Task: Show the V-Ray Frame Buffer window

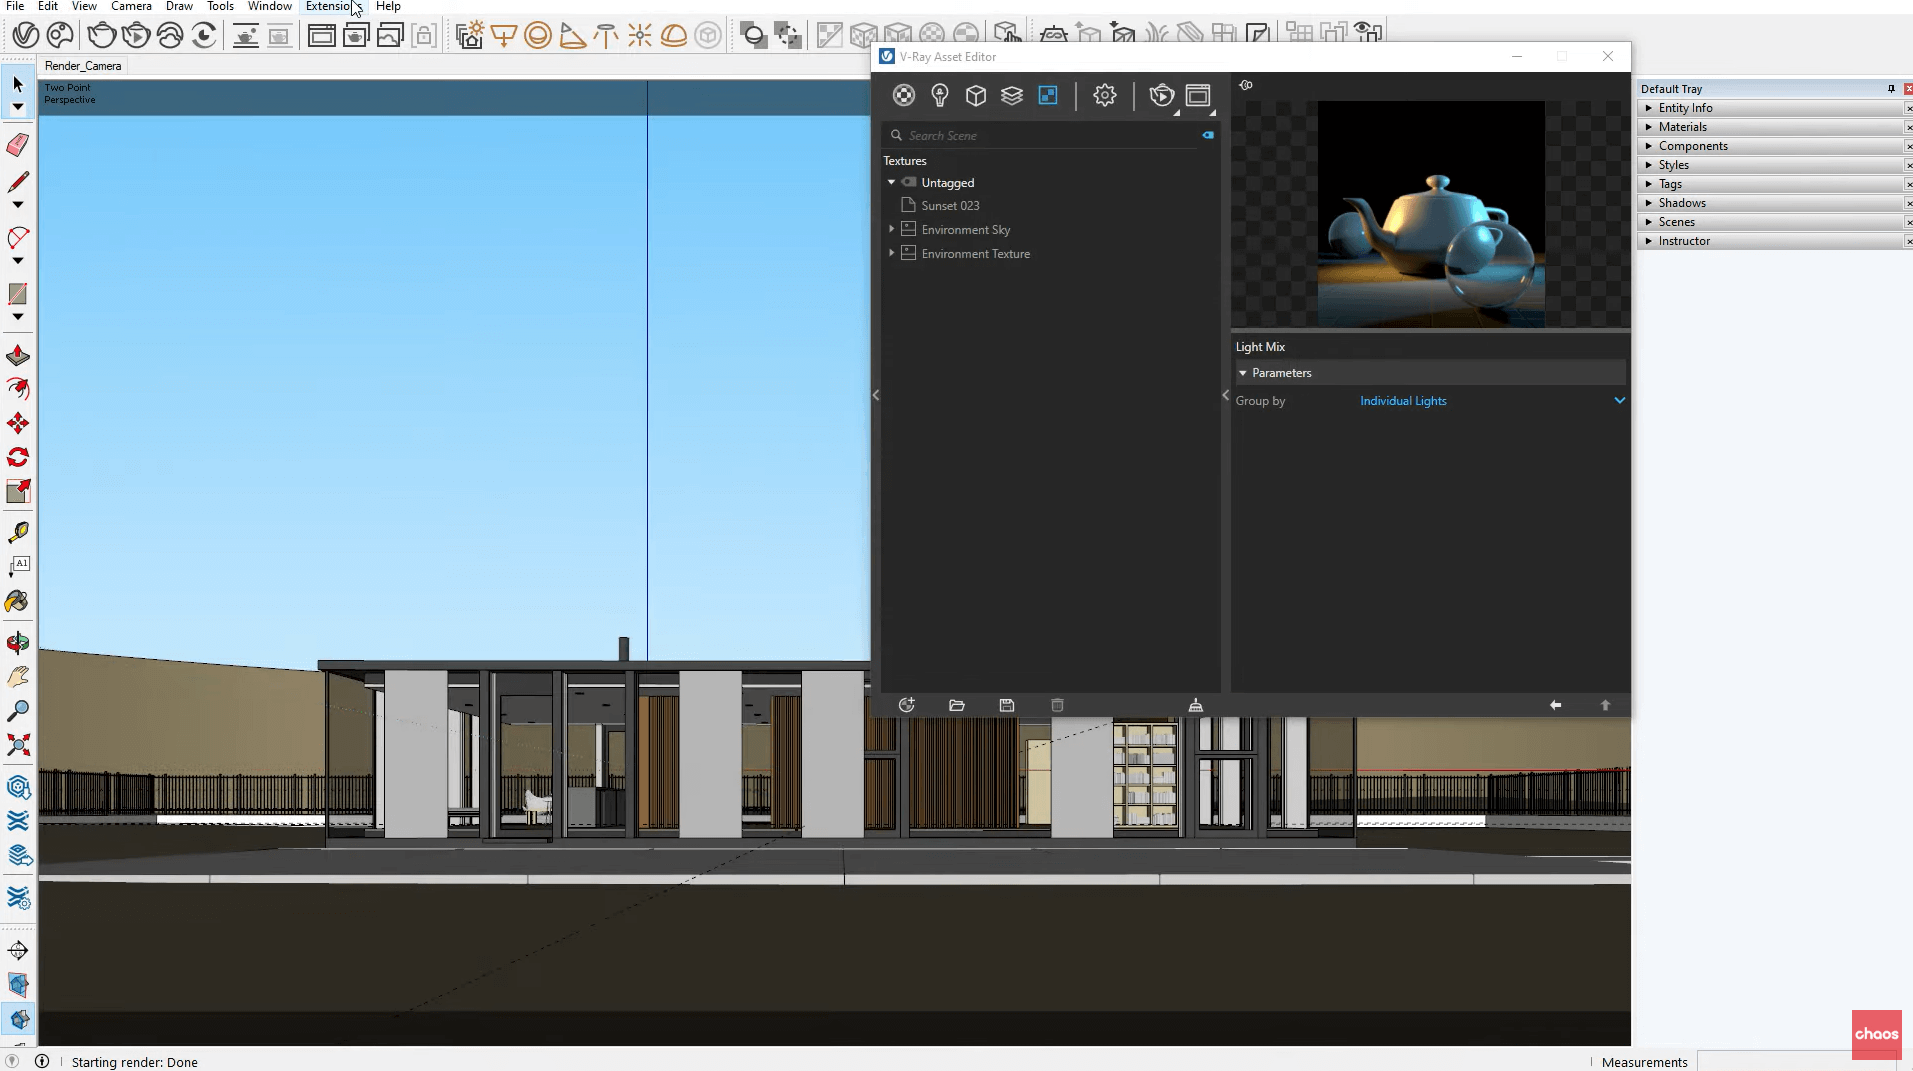Action: 1197,95
